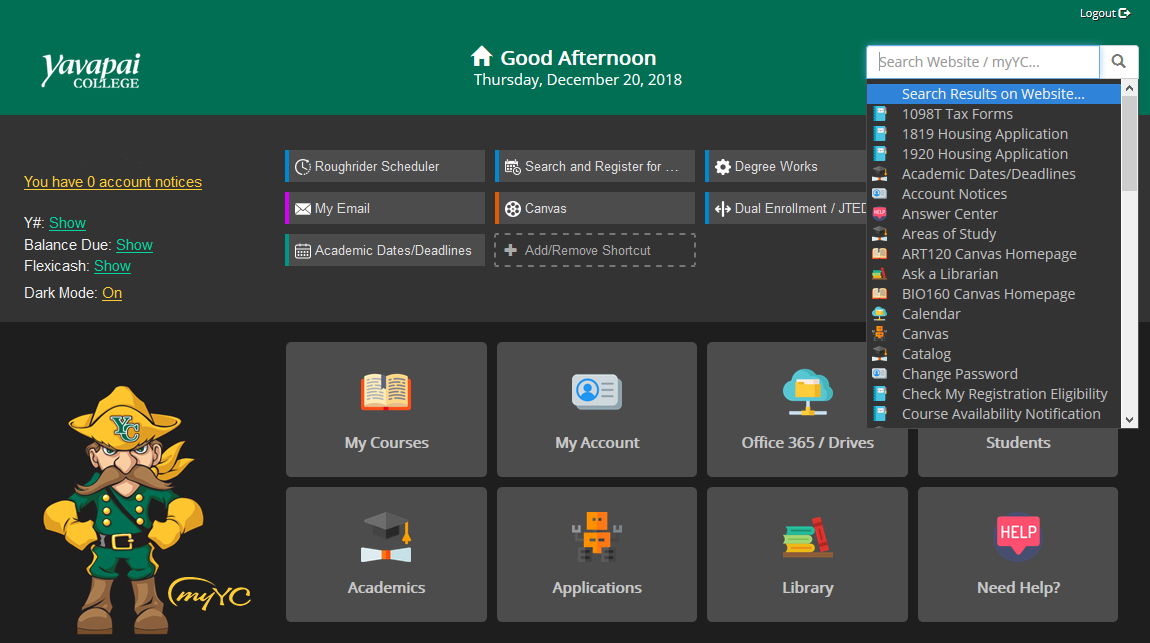Open the My Account tile
This screenshot has width=1150, height=643.
coord(596,409)
